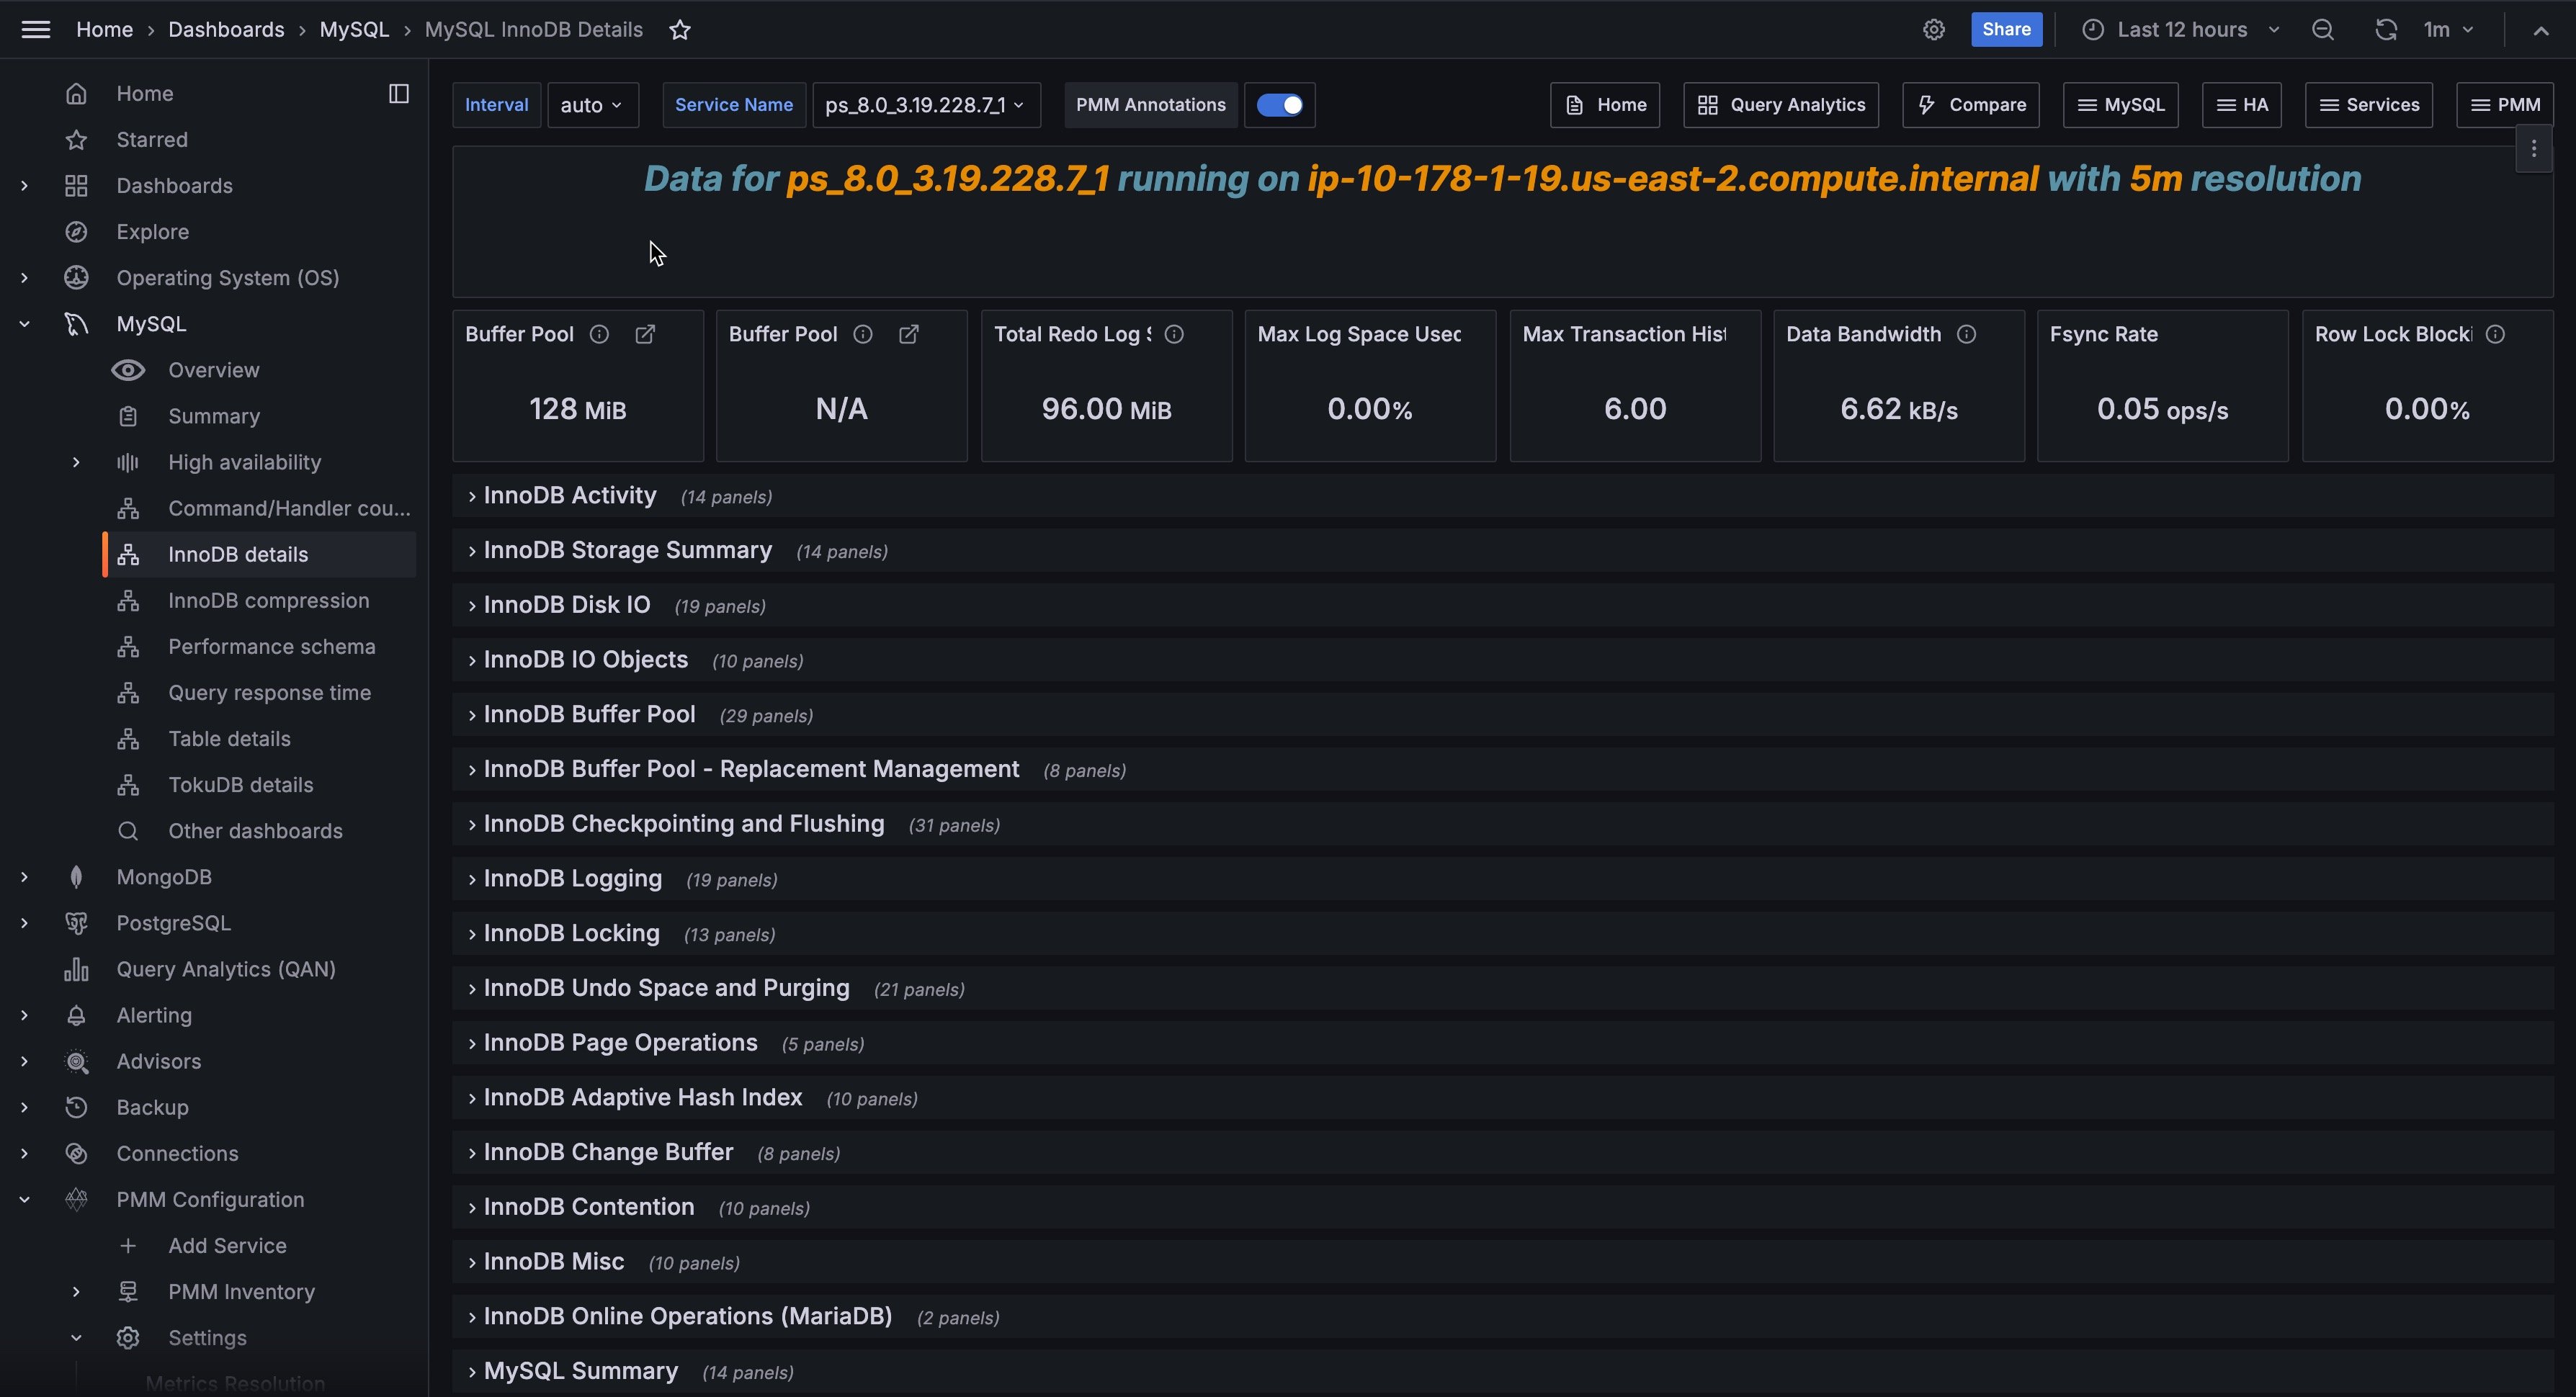The height and width of the screenshot is (1397, 2576).
Task: Click the panel three-dot menu icon
Action: click(x=2533, y=149)
